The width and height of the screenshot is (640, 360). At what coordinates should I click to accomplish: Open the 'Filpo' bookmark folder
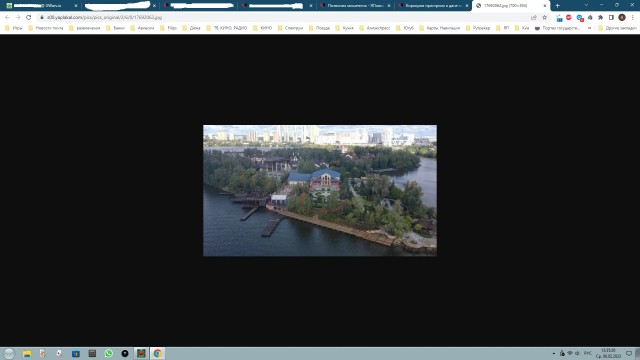169,28
